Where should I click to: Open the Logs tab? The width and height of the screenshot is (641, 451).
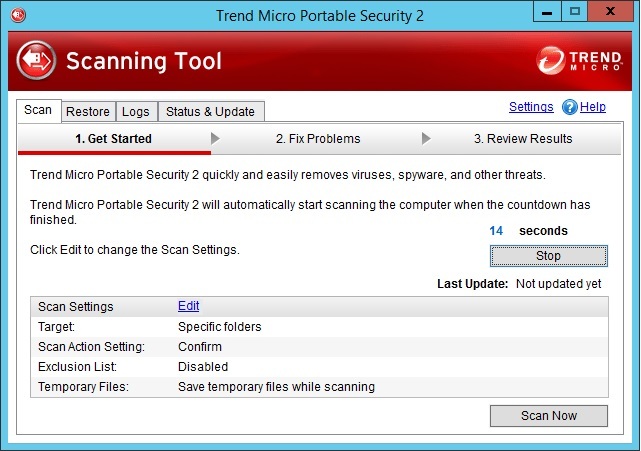coord(136,112)
